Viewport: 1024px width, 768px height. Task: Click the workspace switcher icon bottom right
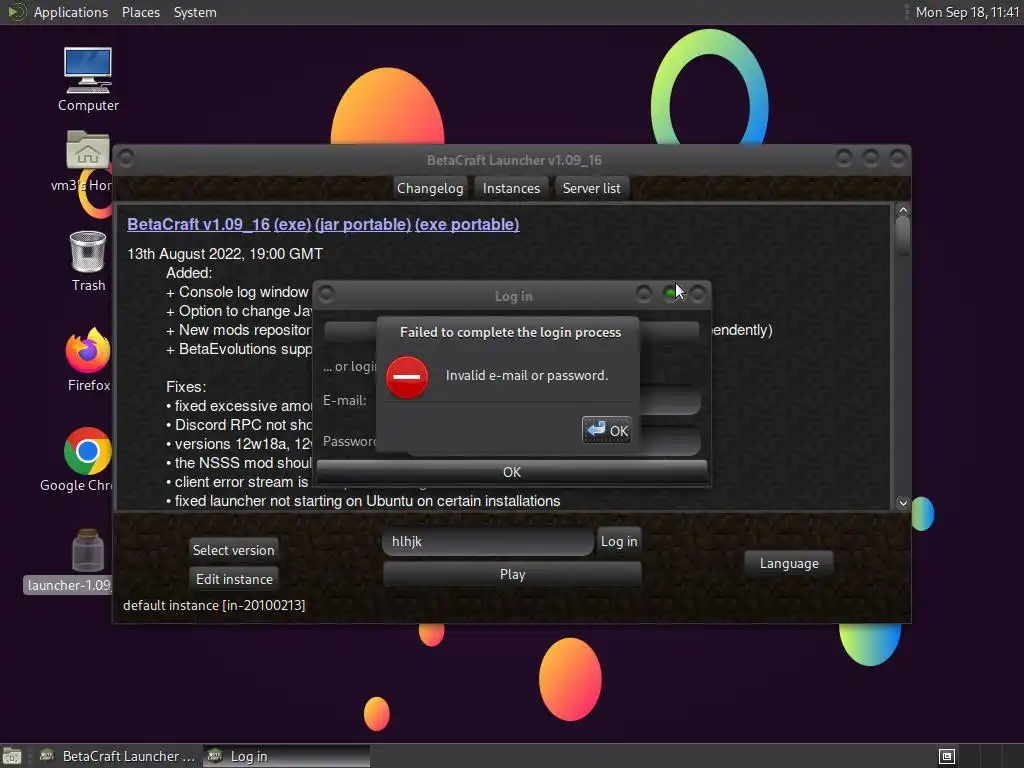[947, 756]
